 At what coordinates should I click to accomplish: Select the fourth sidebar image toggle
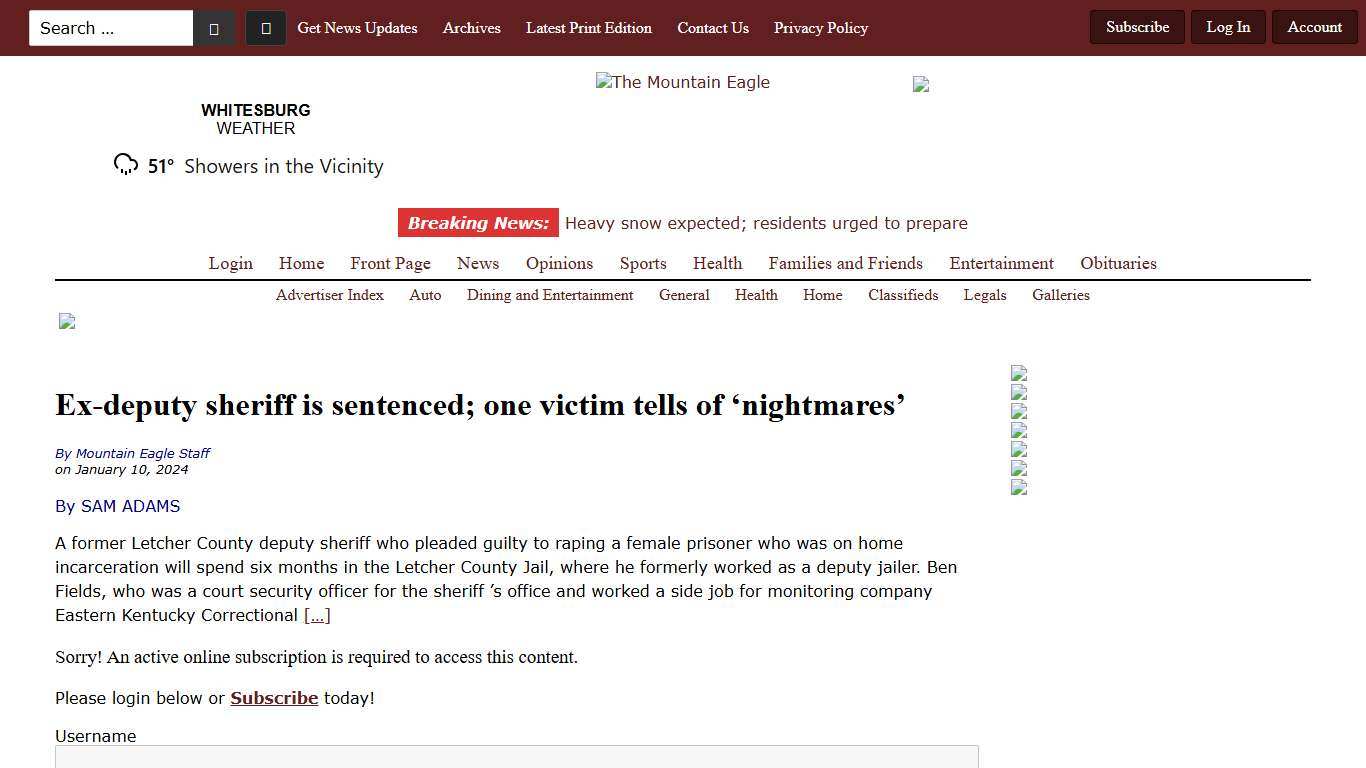click(1019, 430)
